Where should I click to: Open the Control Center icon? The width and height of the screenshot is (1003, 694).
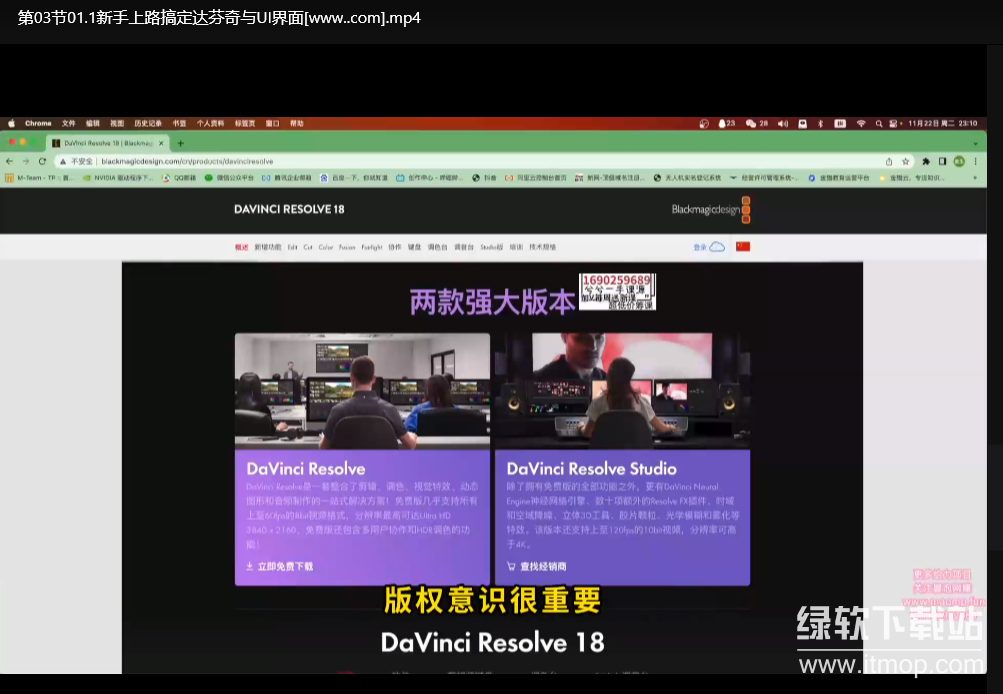(894, 123)
